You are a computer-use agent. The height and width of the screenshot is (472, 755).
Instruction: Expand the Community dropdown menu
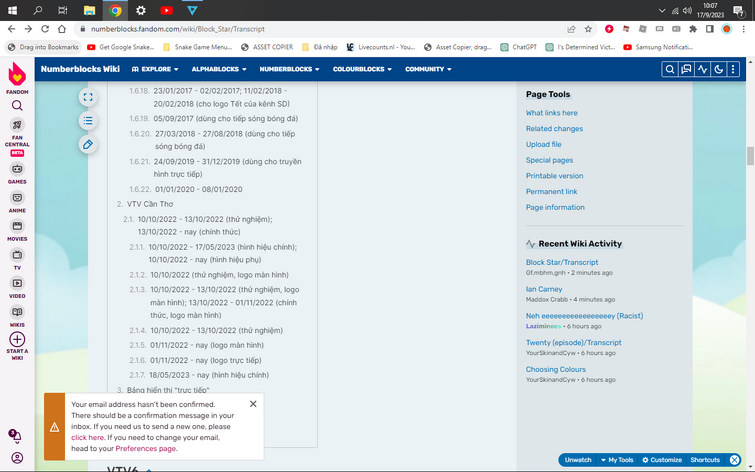(x=428, y=69)
